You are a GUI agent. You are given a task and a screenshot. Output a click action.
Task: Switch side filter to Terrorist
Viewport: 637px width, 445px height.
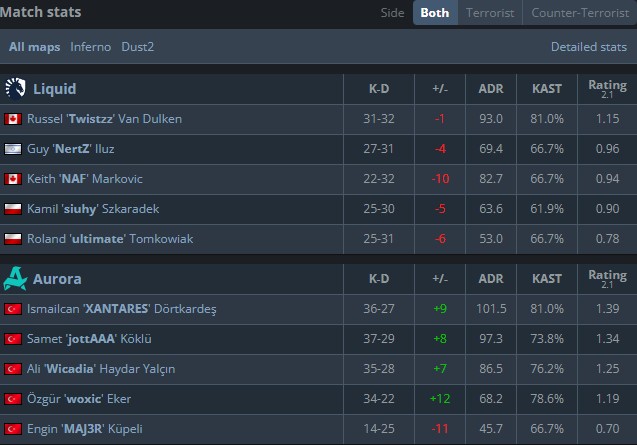489,14
